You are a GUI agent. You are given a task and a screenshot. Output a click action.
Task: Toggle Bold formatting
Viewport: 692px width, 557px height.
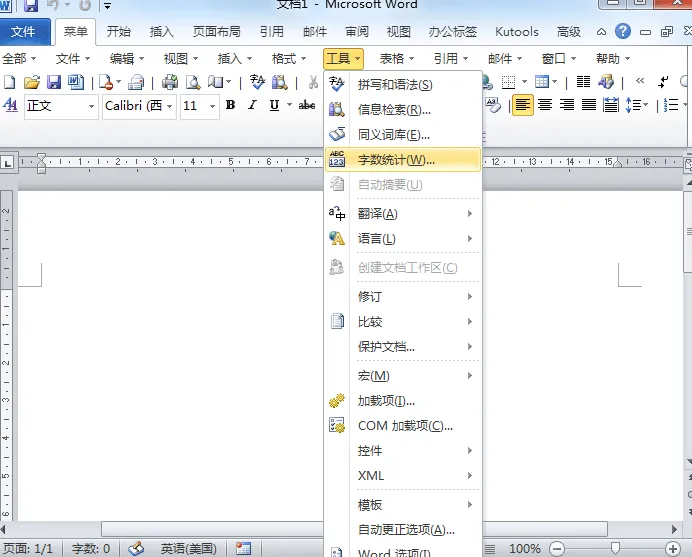point(230,105)
